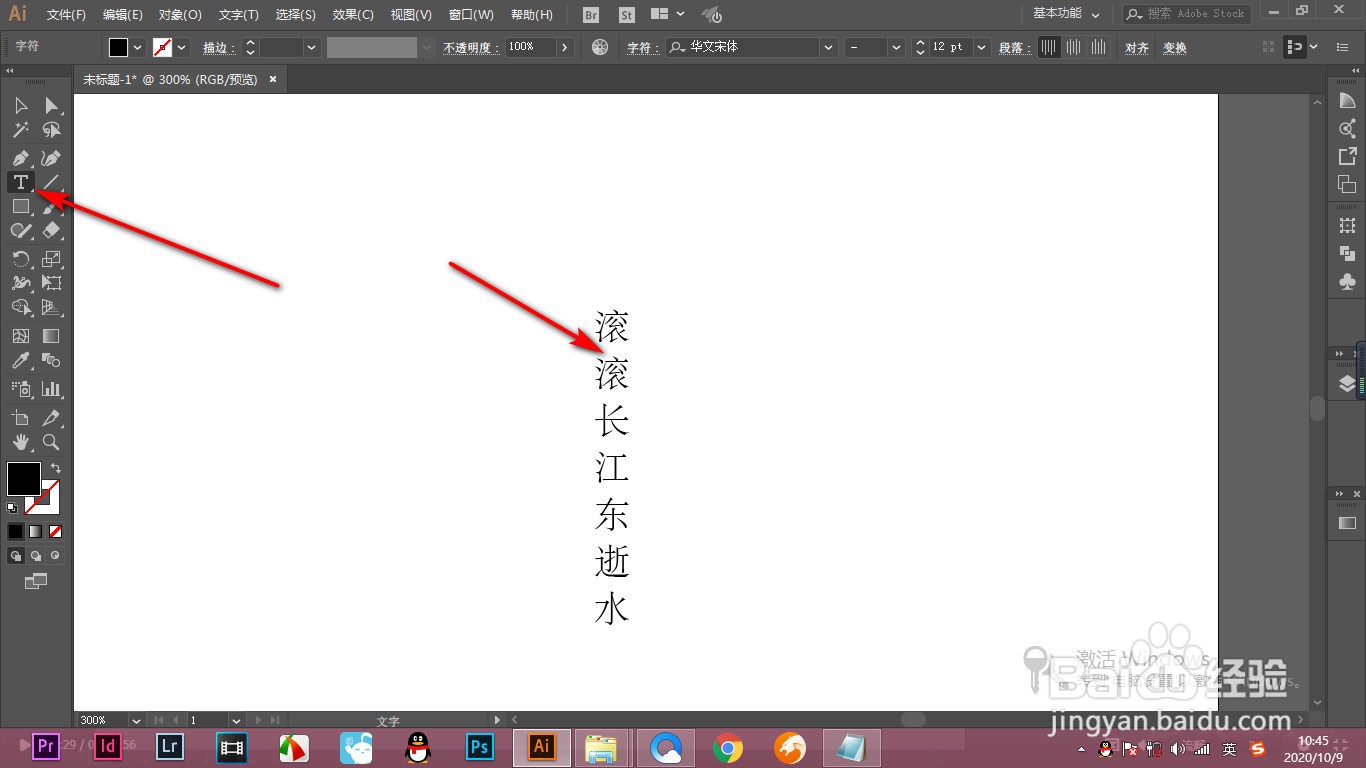This screenshot has width=1366, height=768.
Task: Select the Gradient tool
Action: (x=49, y=335)
